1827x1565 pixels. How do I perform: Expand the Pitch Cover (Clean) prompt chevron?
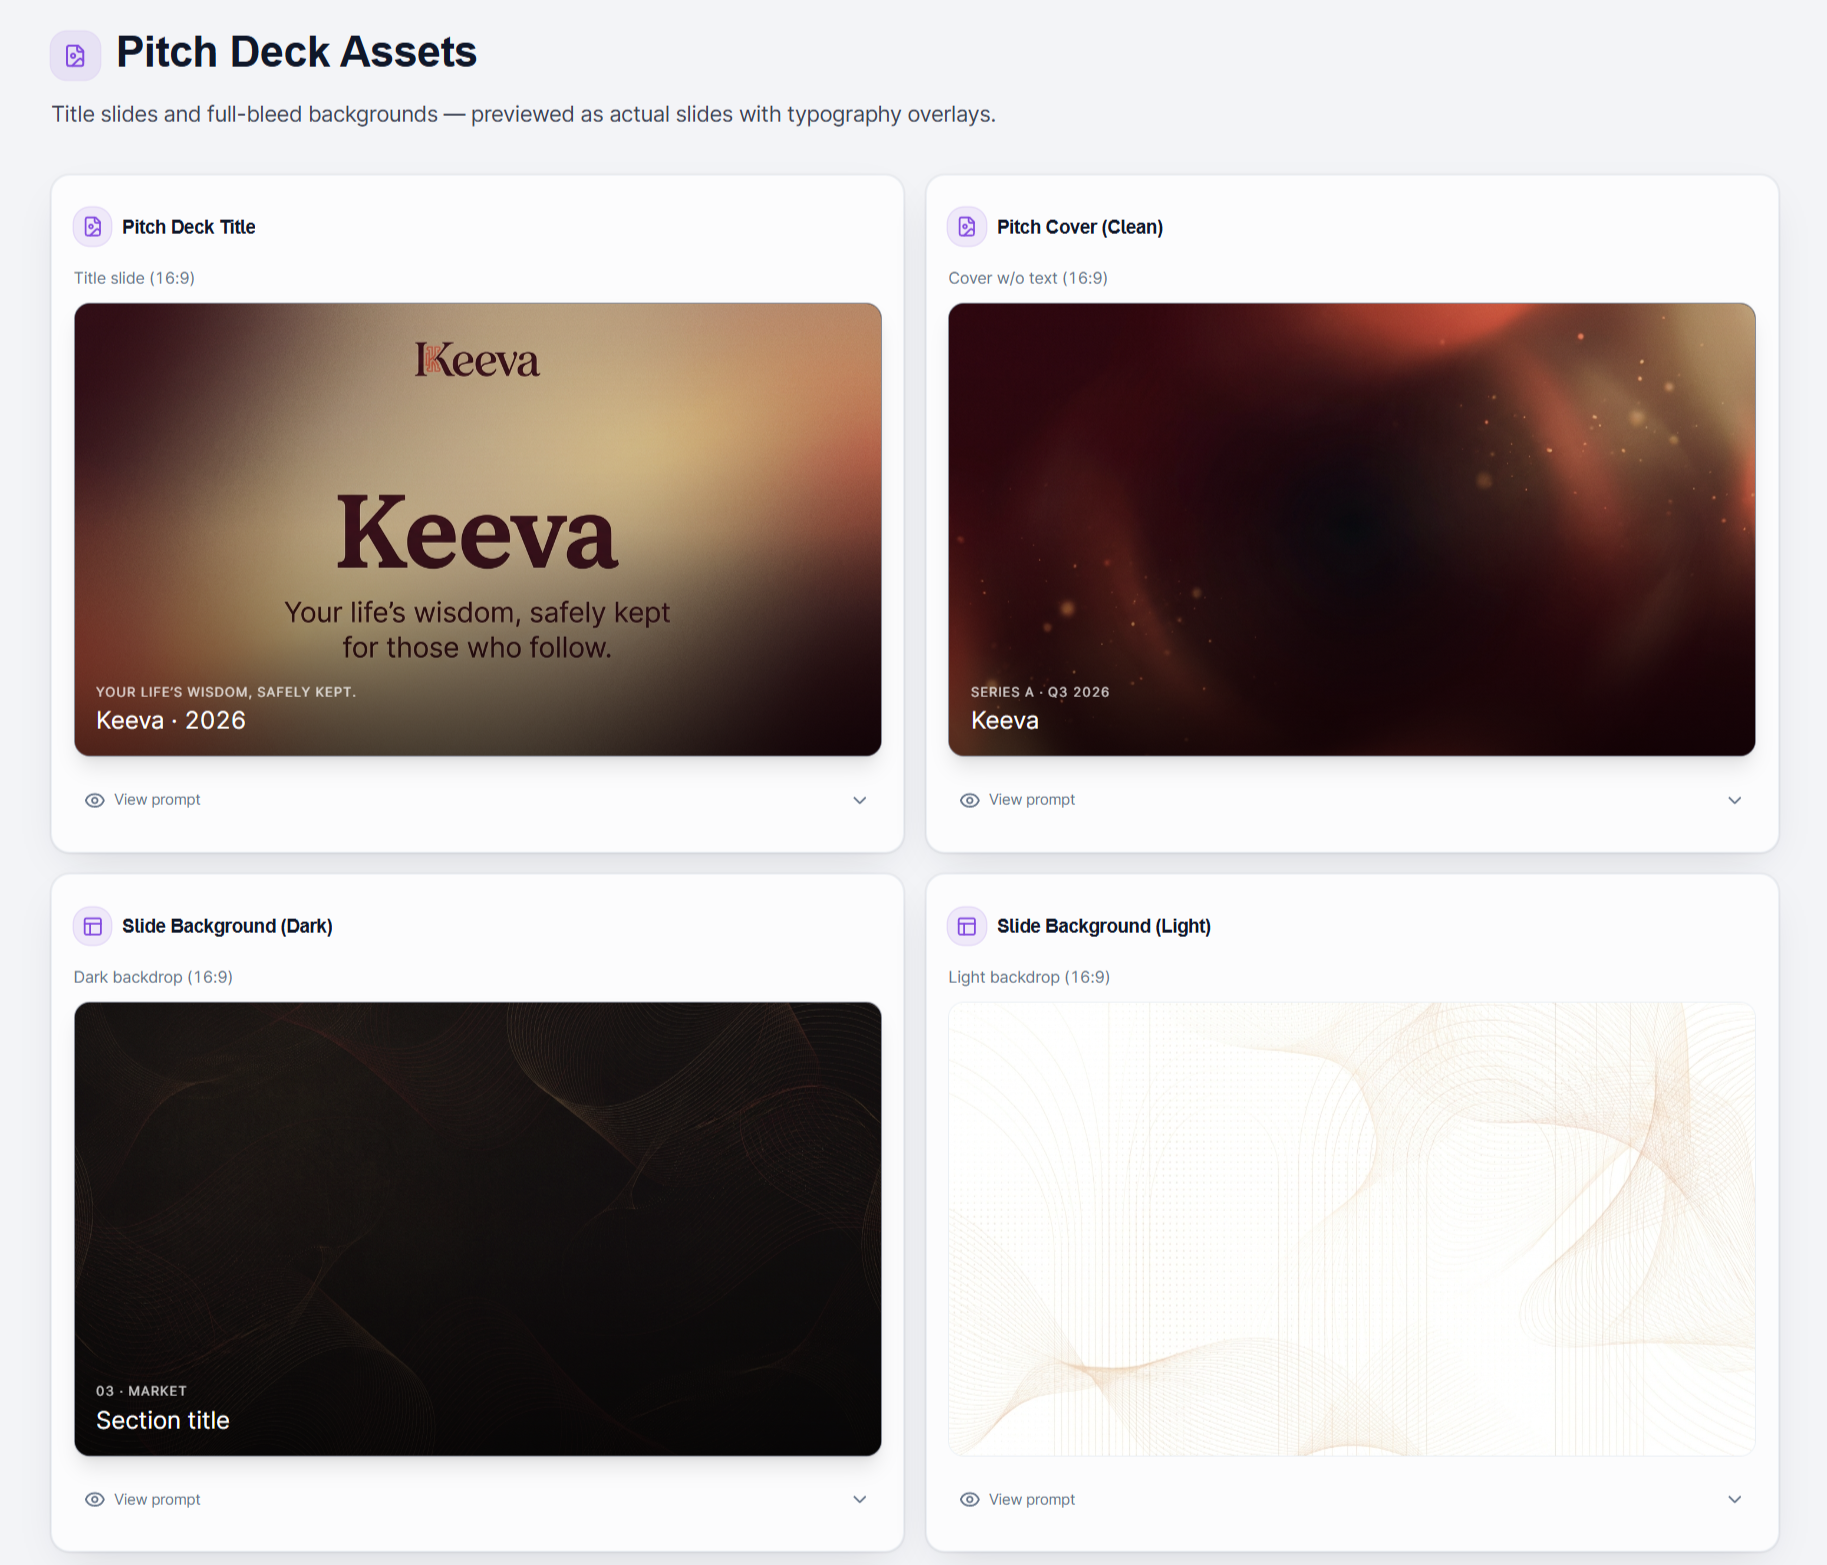(x=1735, y=800)
